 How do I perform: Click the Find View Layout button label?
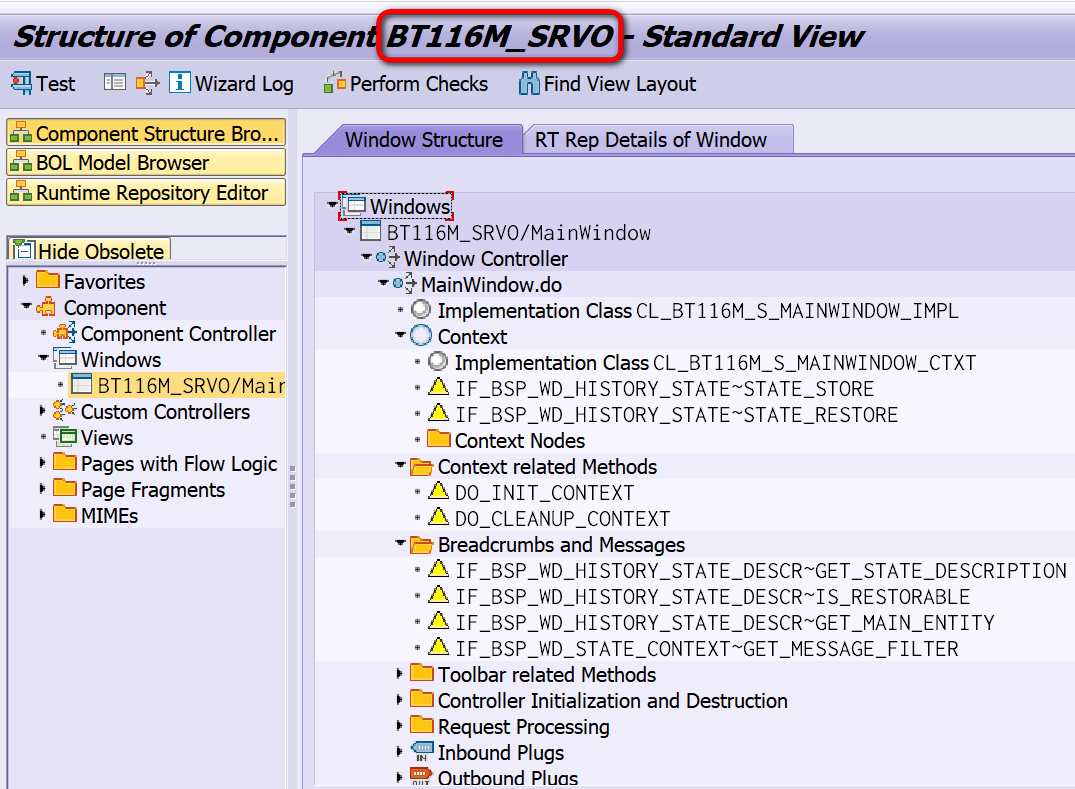pos(620,84)
